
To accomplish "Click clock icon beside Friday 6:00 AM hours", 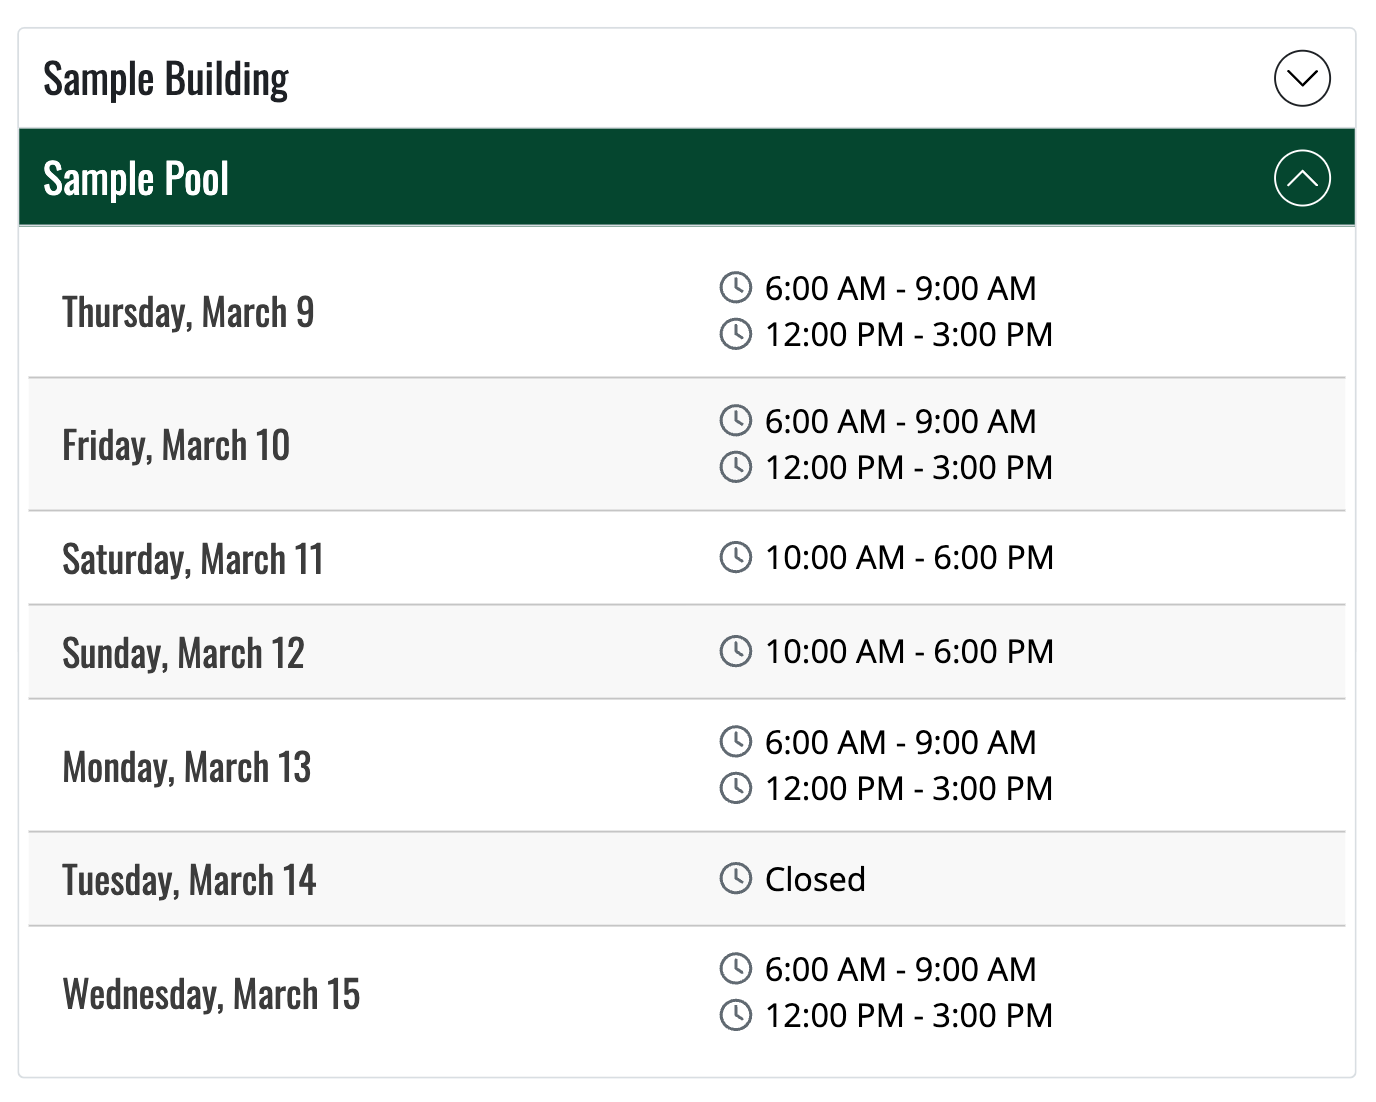I will (735, 421).
